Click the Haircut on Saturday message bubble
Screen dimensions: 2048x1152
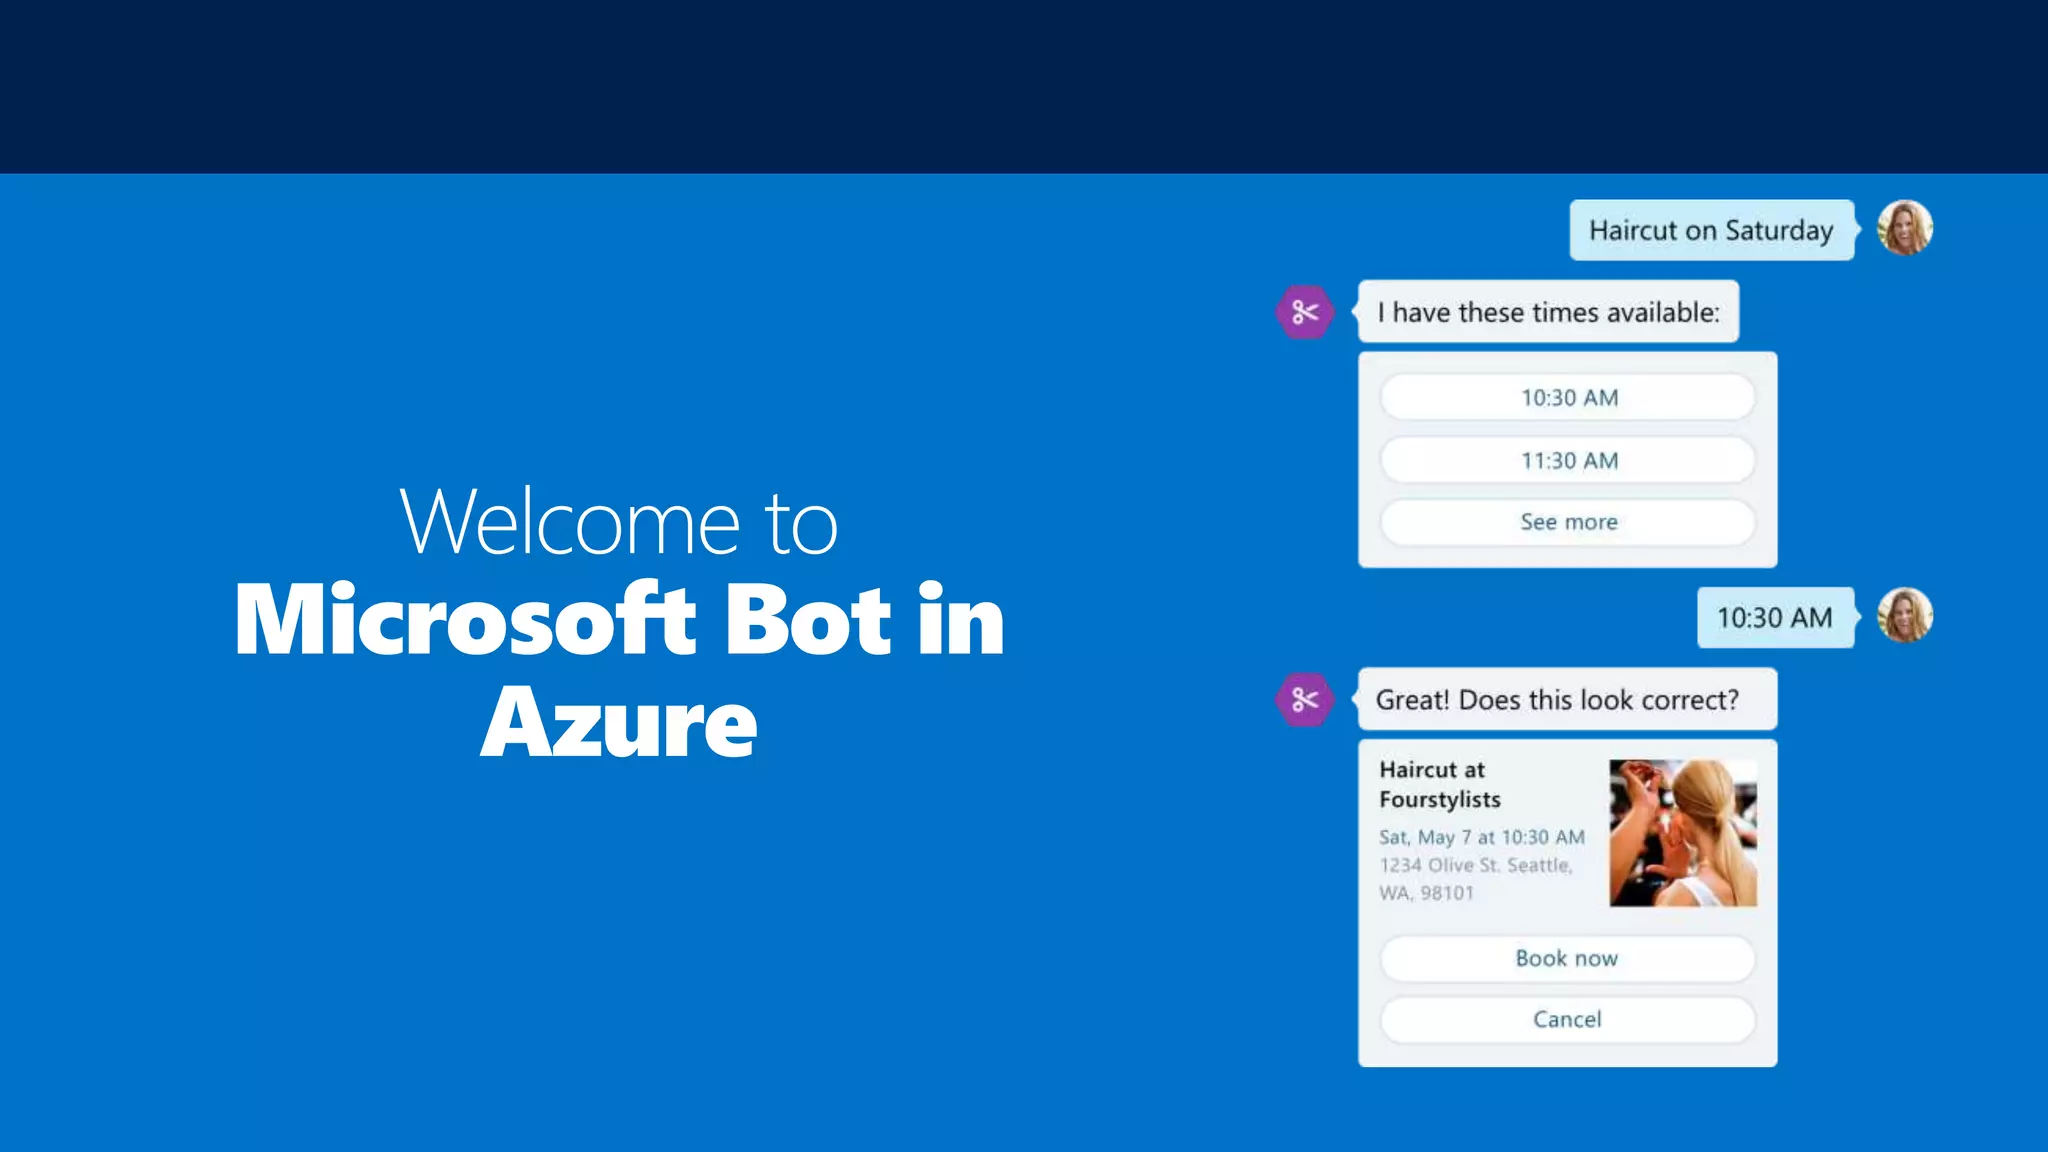[1710, 230]
